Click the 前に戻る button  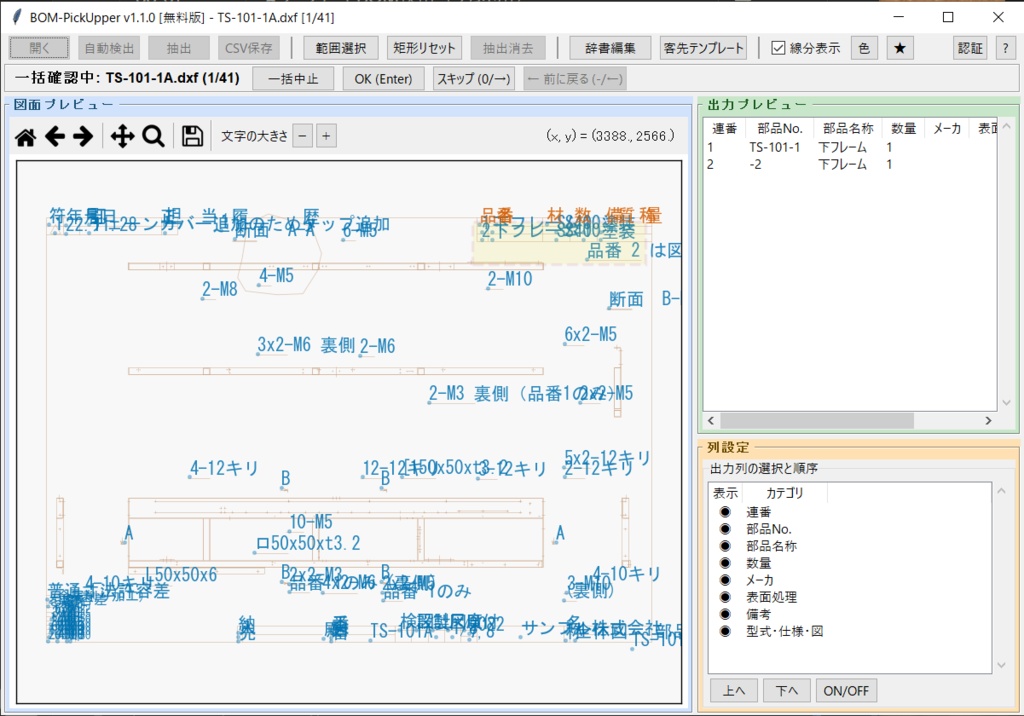click(575, 79)
